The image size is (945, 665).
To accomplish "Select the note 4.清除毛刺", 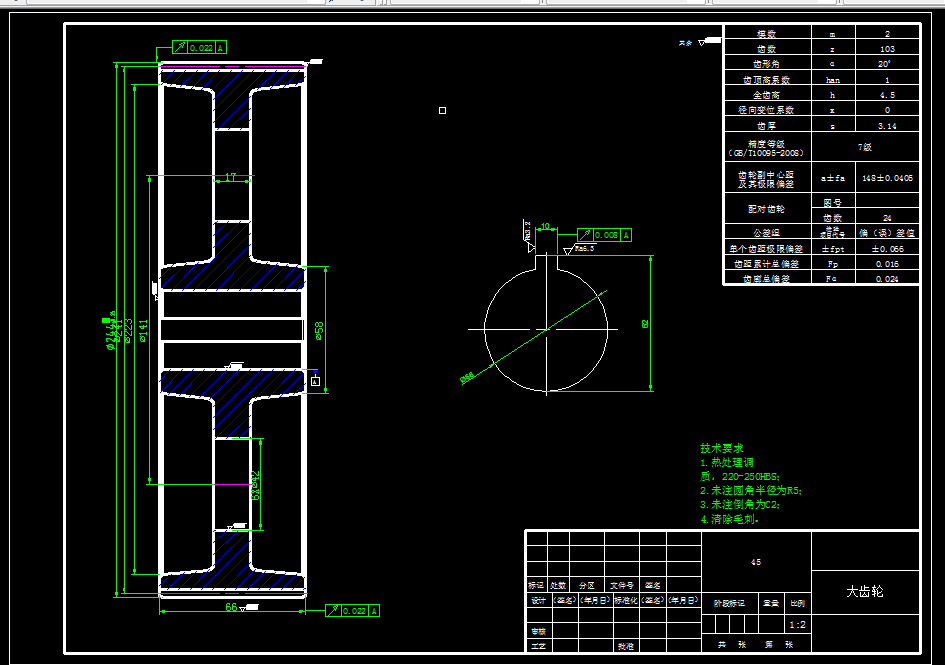I will [x=729, y=519].
